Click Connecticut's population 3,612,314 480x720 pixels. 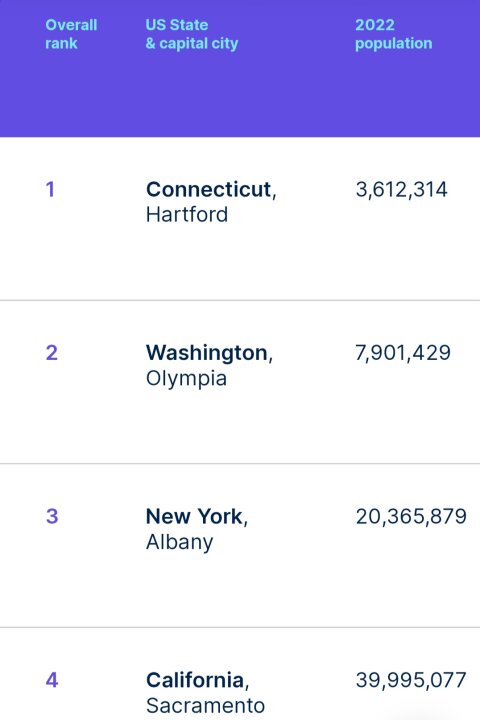401,190
